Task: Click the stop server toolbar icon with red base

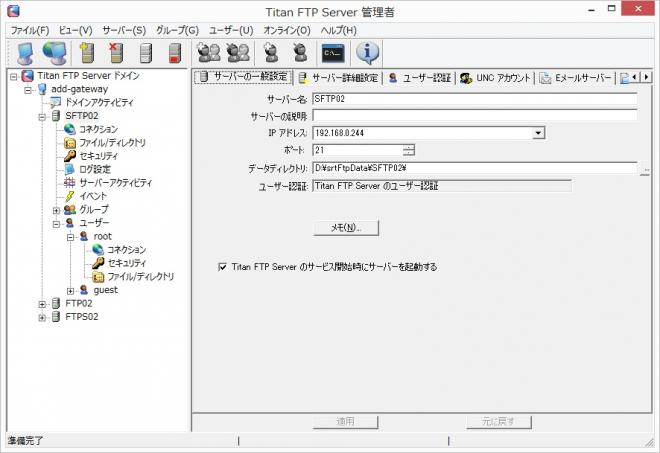Action: click(175, 53)
